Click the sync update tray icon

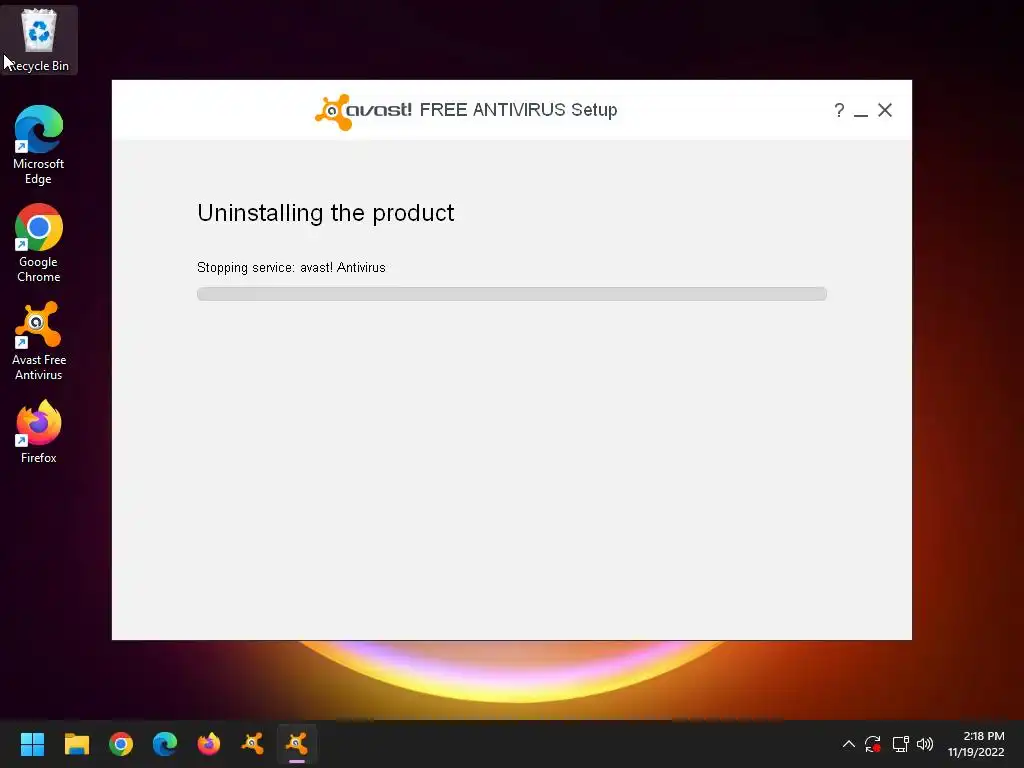coord(873,744)
